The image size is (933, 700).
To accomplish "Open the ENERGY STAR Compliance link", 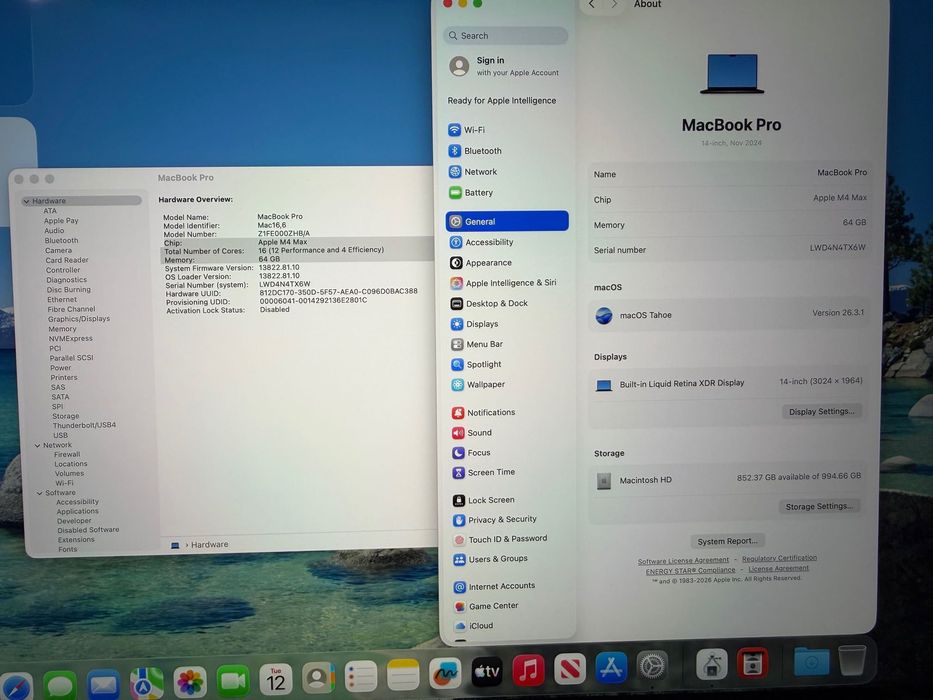I will (x=690, y=571).
